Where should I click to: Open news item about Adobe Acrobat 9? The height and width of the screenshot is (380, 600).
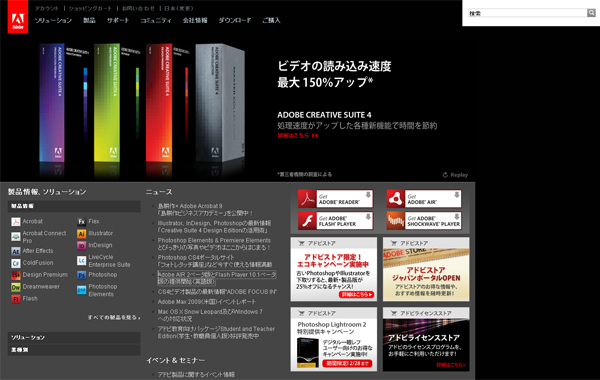pyautogui.click(x=205, y=210)
